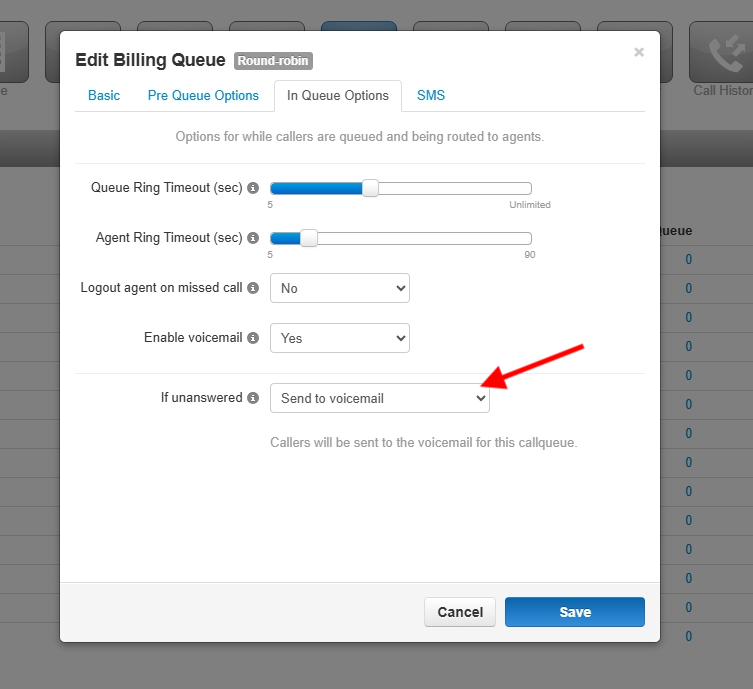Click the Queue Ring Timeout slider handle
This screenshot has height=689, width=753.
(370, 188)
